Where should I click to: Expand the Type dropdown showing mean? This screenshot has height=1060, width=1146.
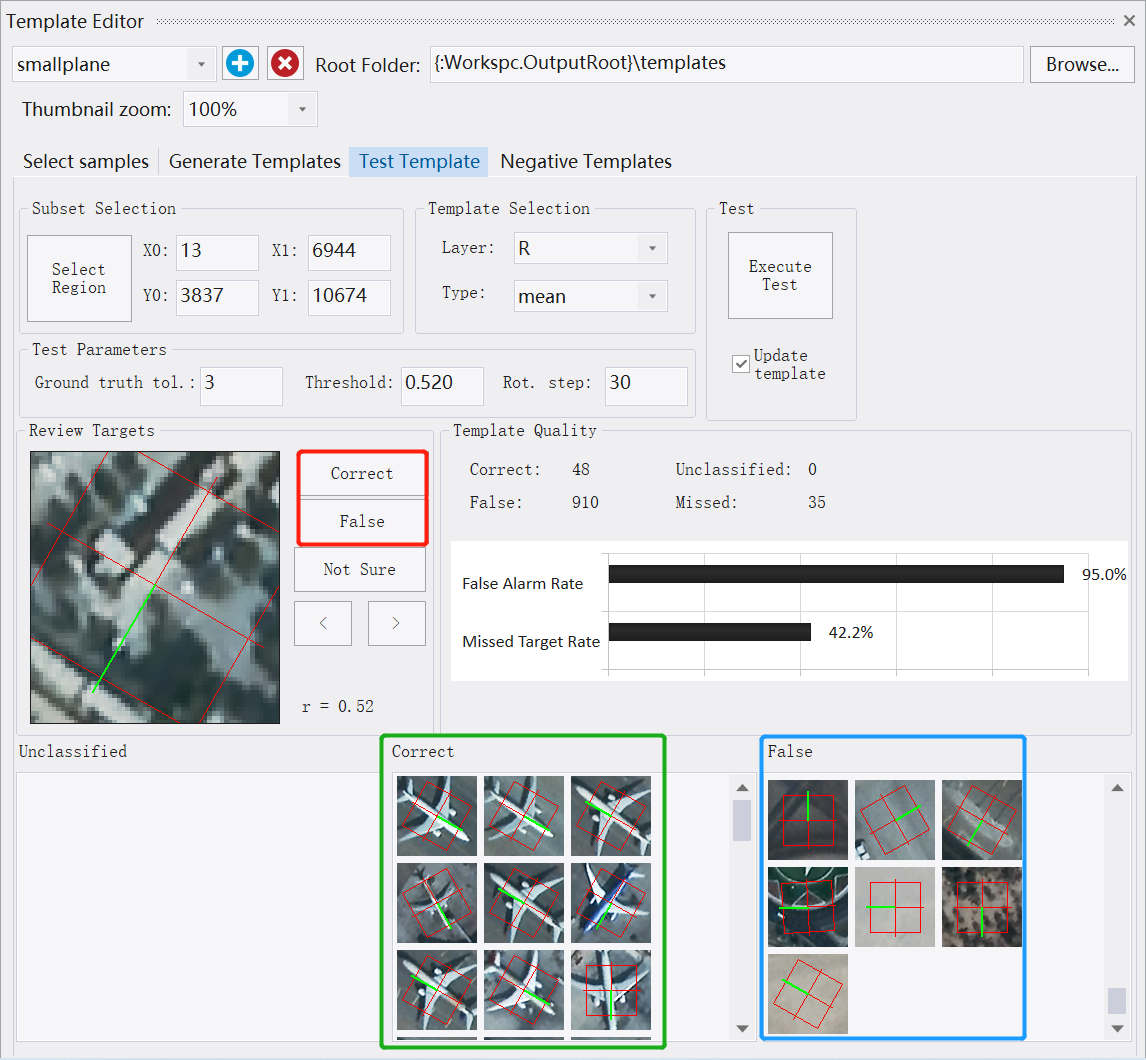coord(651,296)
